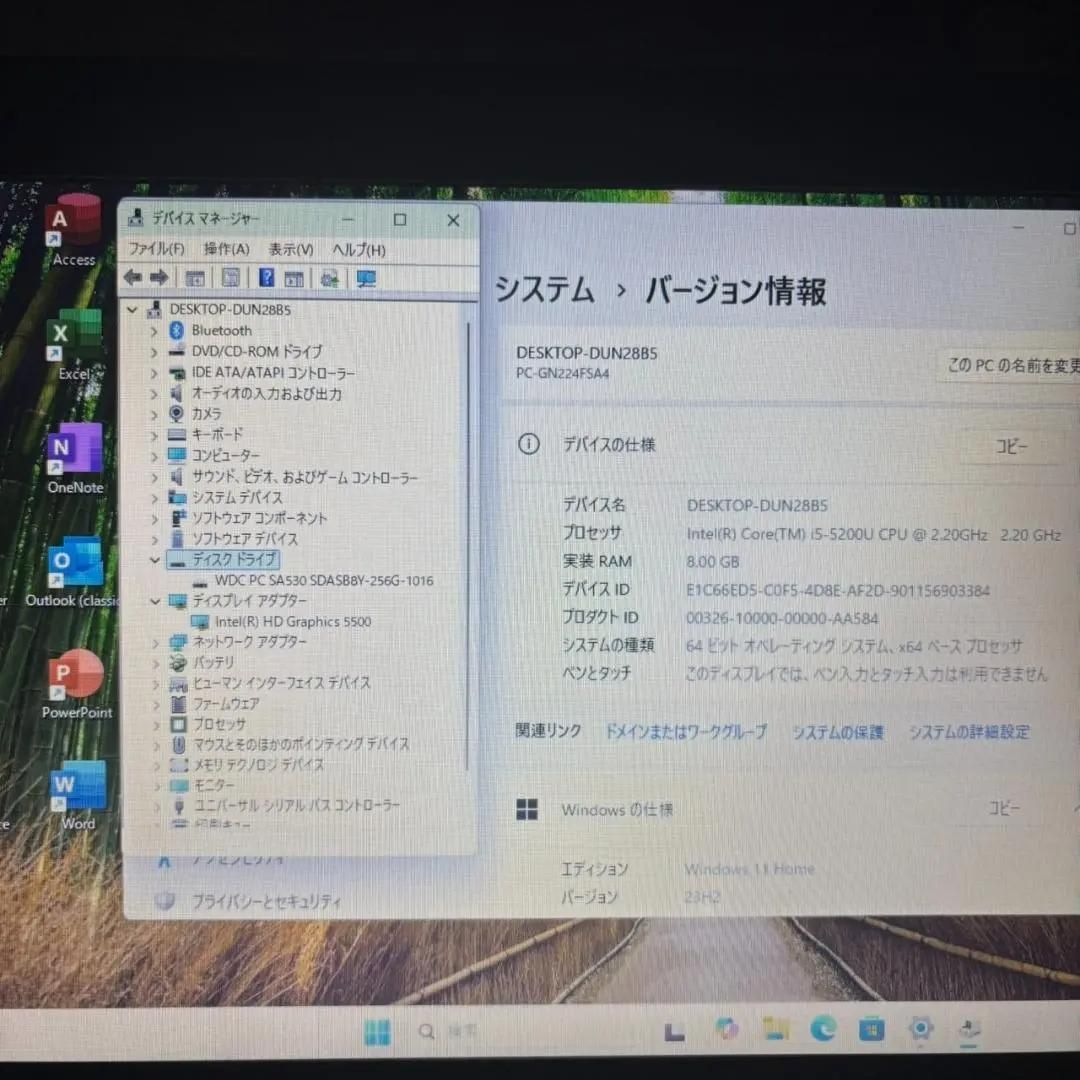Collapse the ディスプレイ アダプター node
This screenshot has width=1080, height=1080.
point(155,601)
